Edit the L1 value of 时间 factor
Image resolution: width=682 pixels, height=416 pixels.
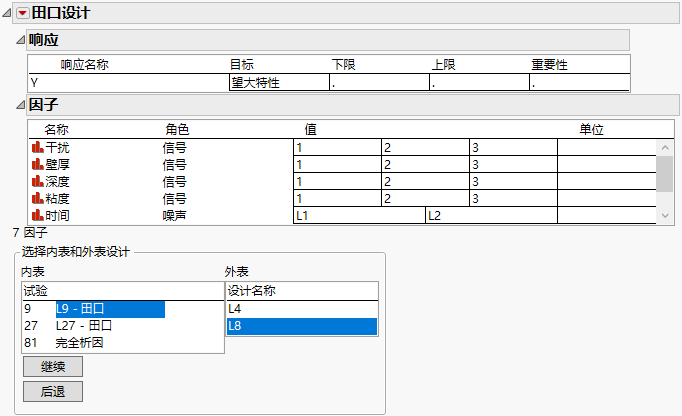[x=359, y=215]
